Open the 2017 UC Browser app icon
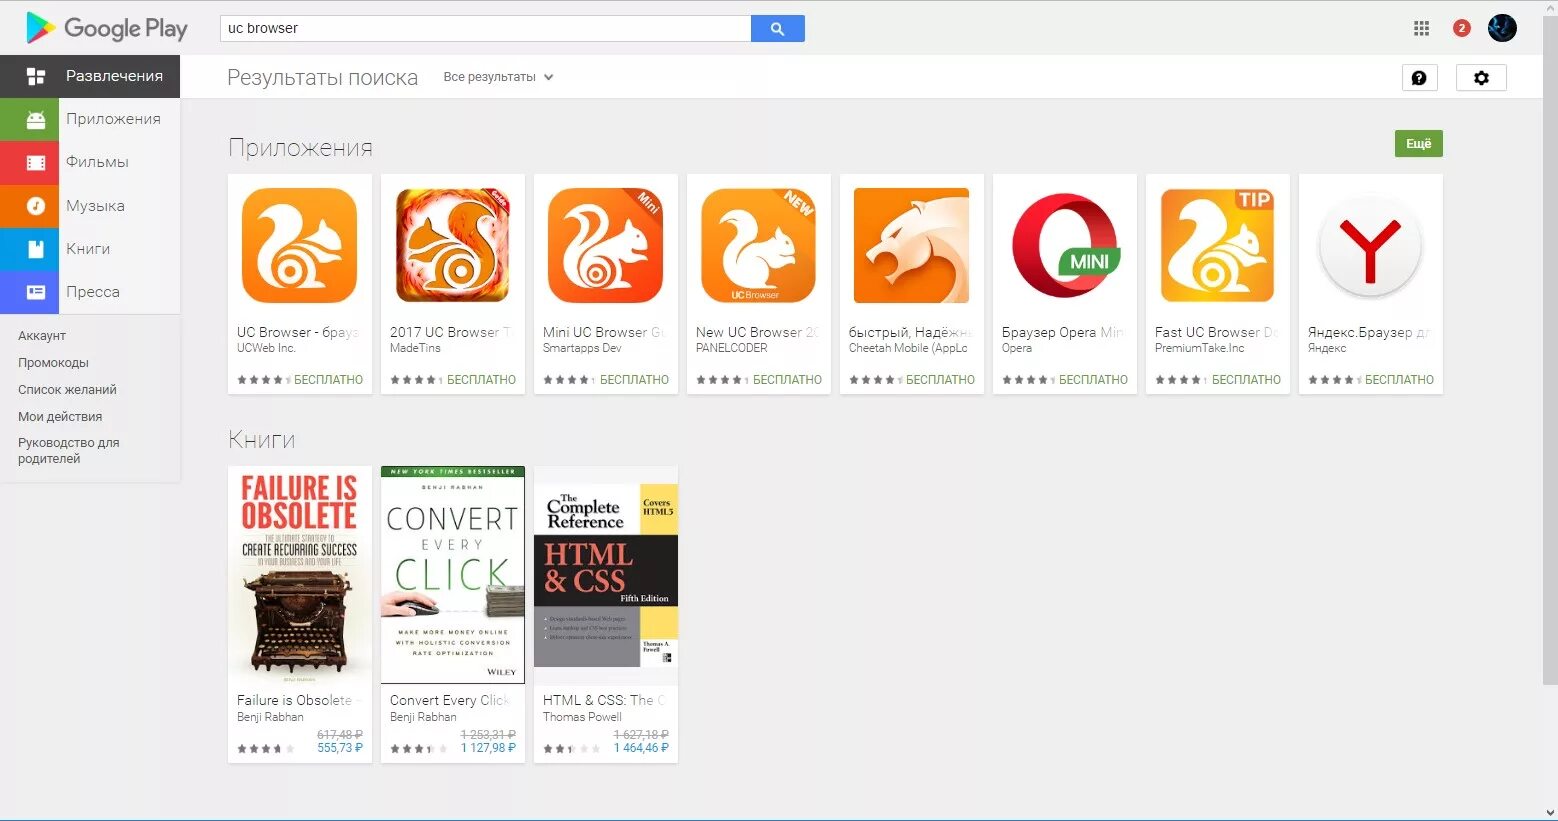This screenshot has height=821, width=1558. [x=452, y=245]
